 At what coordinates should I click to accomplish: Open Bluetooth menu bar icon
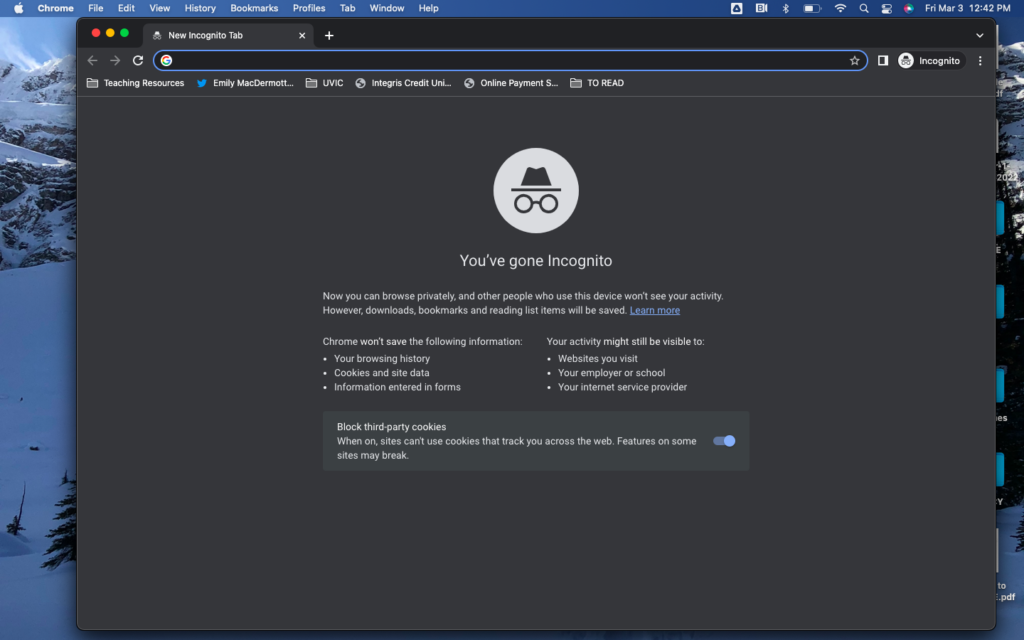coord(786,8)
